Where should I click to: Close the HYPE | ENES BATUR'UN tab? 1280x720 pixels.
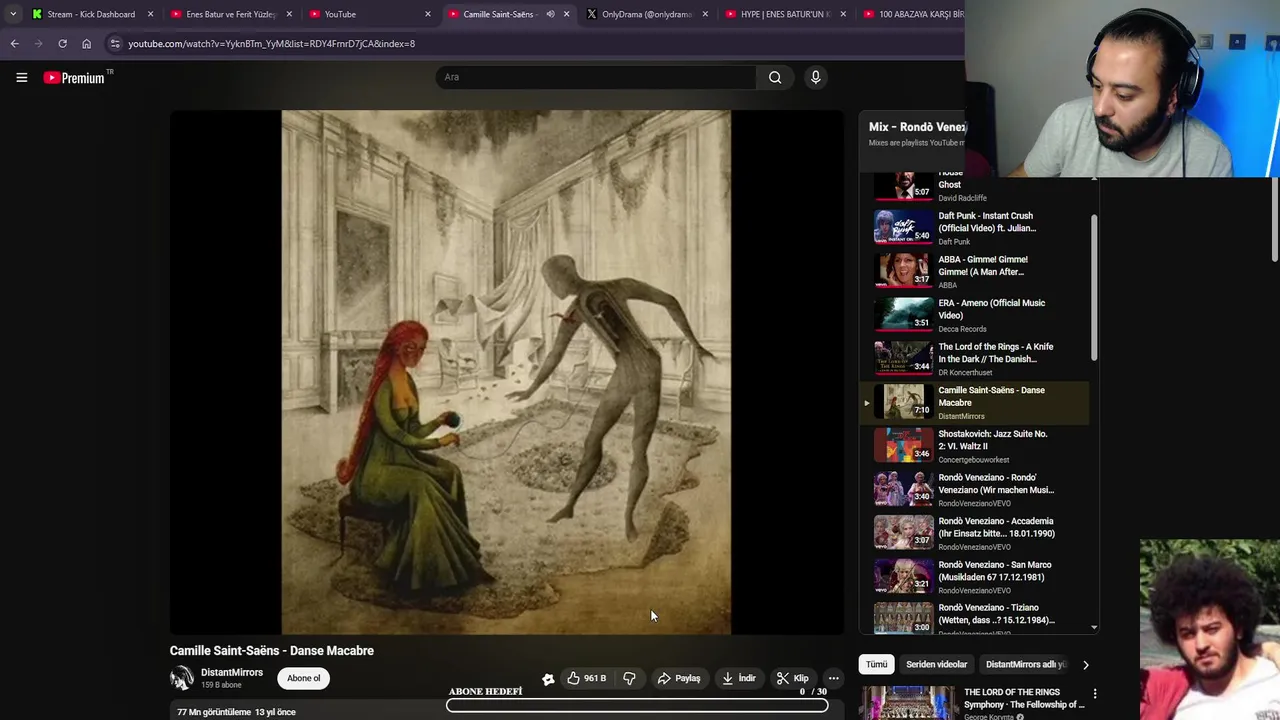point(843,14)
